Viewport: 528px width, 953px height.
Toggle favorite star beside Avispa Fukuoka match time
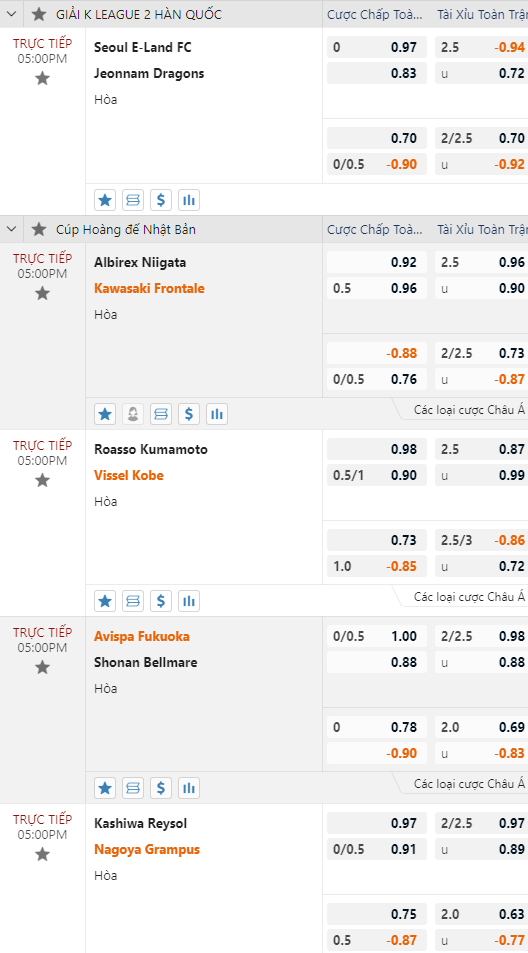click(x=42, y=667)
